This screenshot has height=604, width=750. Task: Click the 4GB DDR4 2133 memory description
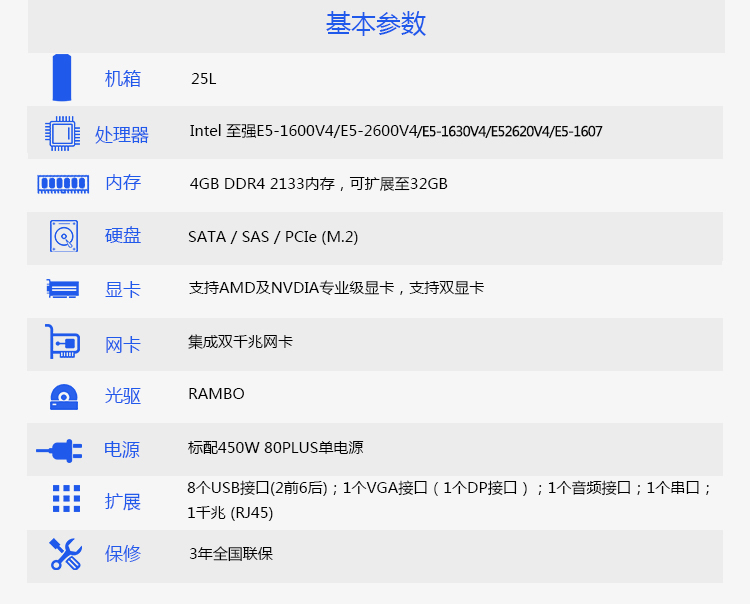tap(318, 184)
